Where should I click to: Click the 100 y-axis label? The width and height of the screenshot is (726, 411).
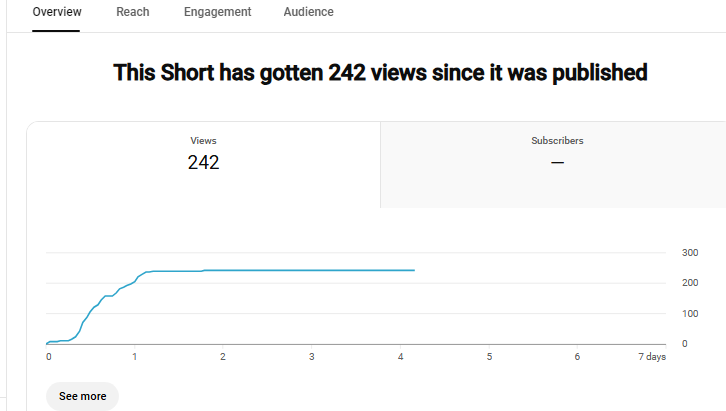690,314
